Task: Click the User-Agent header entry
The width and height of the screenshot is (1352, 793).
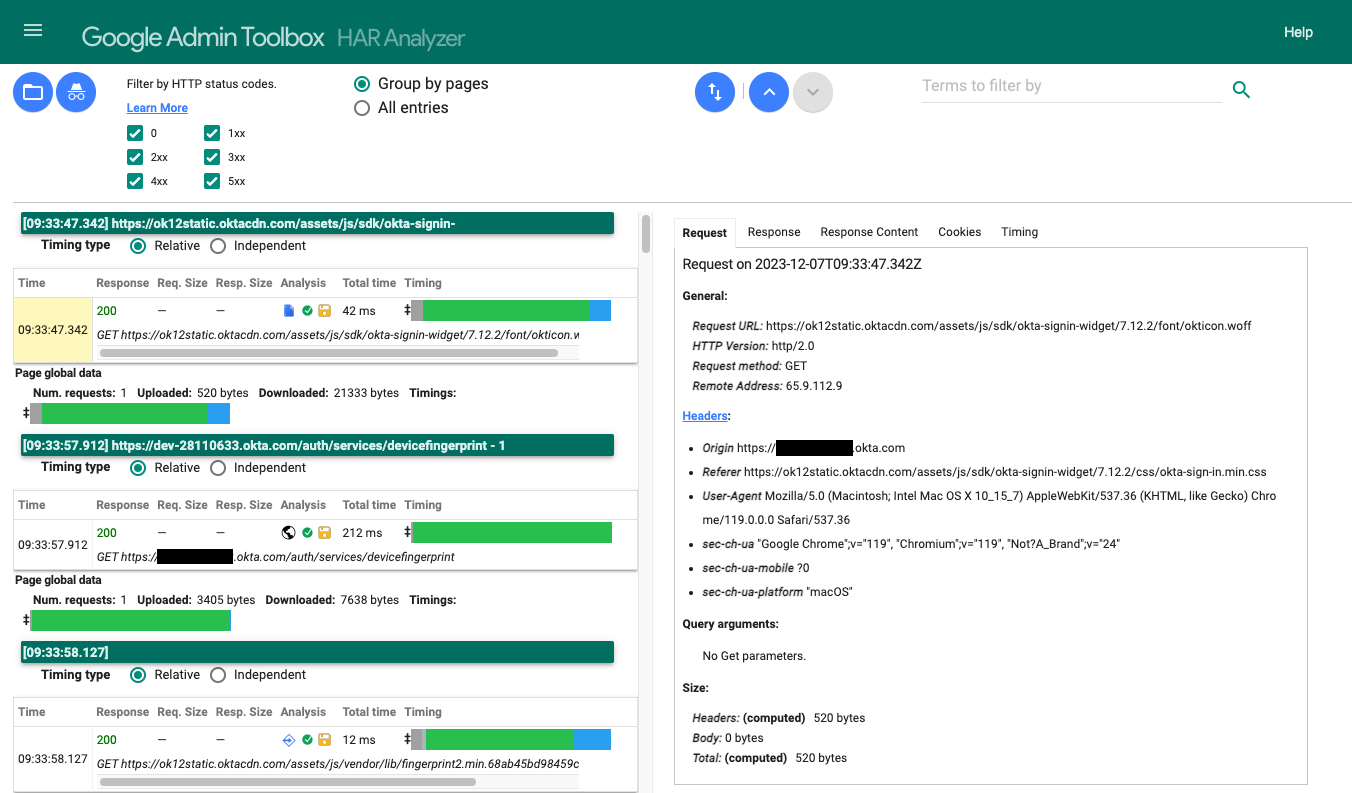Action: 989,508
